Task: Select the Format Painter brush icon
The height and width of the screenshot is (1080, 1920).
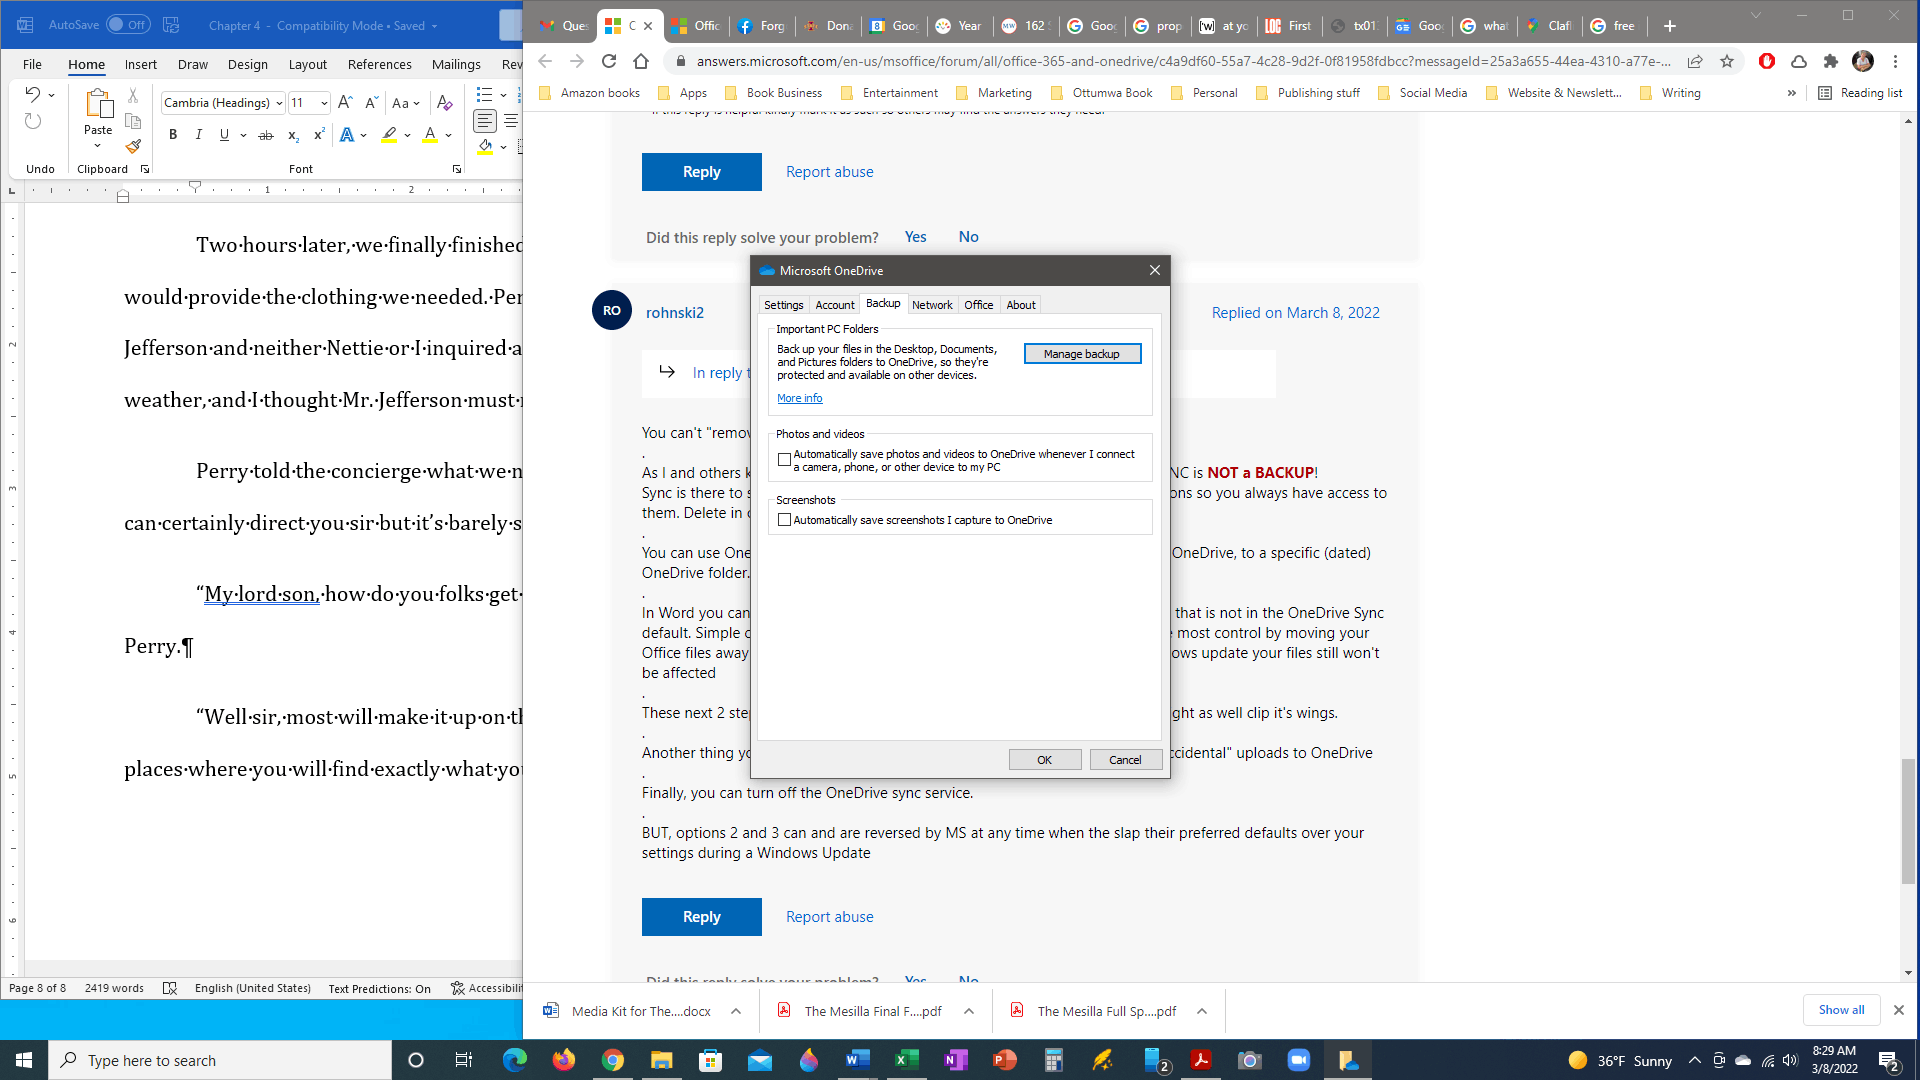Action: [133, 146]
